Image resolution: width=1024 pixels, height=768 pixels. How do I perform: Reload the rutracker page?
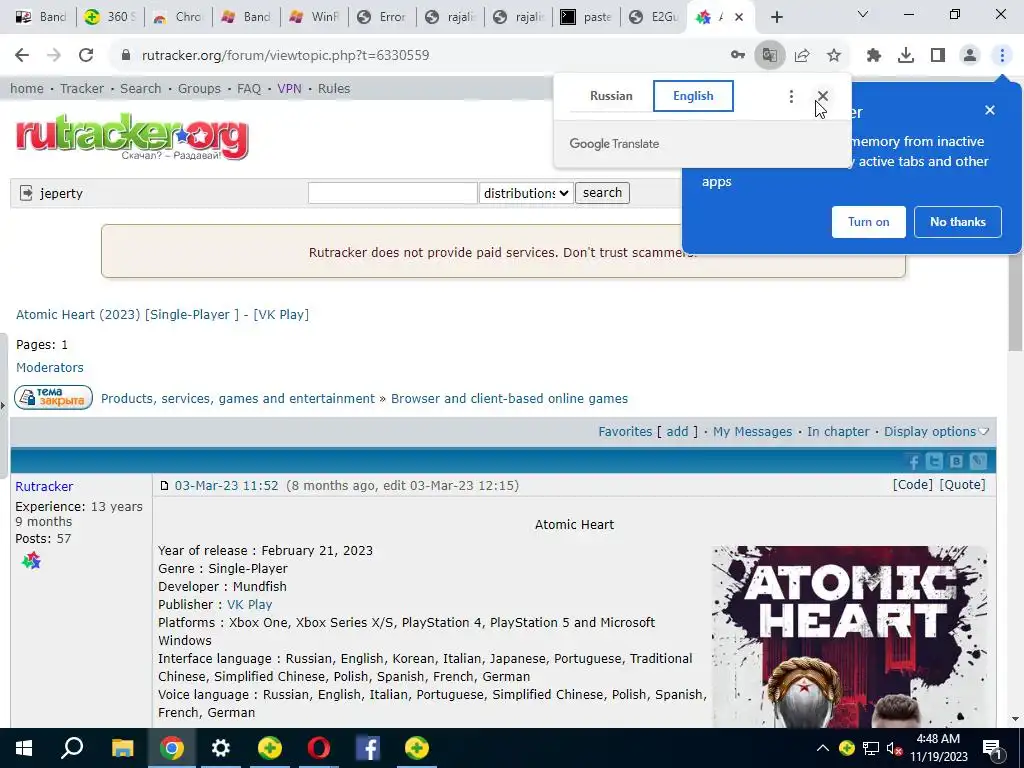(86, 56)
